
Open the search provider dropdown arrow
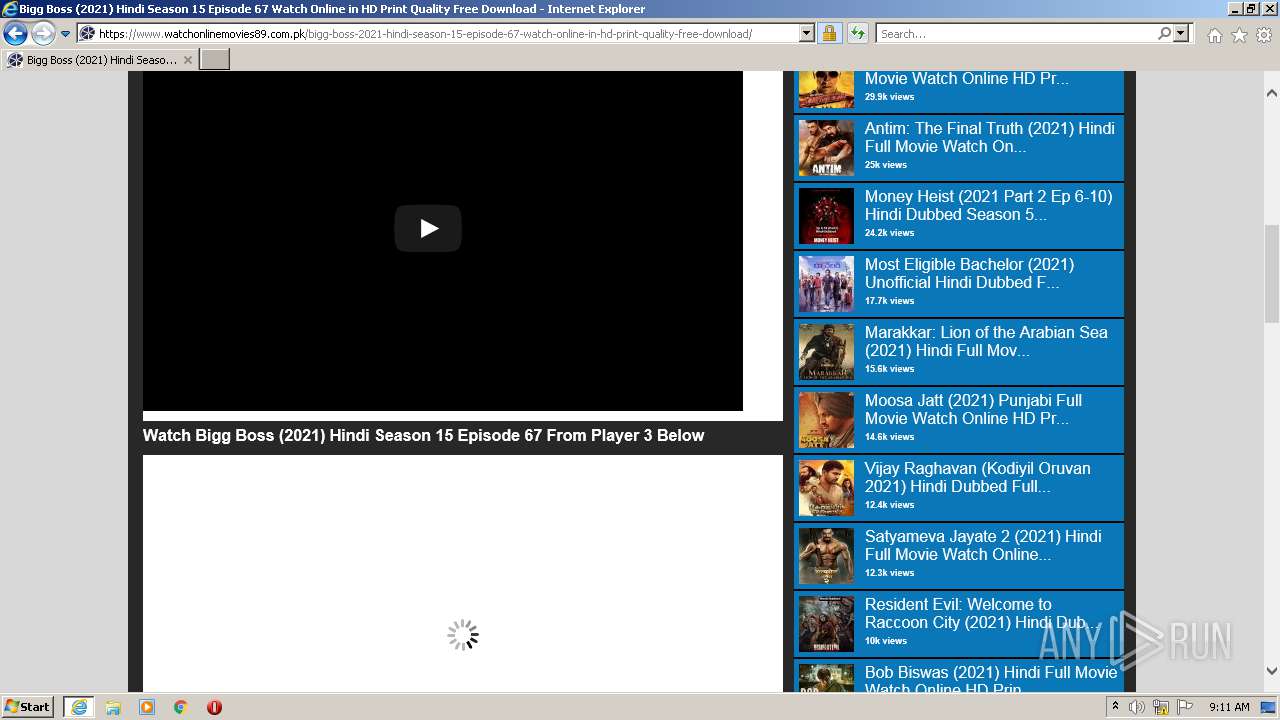point(1181,34)
